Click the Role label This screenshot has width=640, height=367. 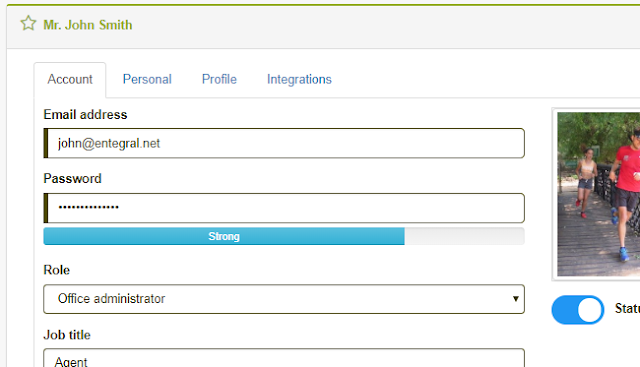[x=56, y=270]
